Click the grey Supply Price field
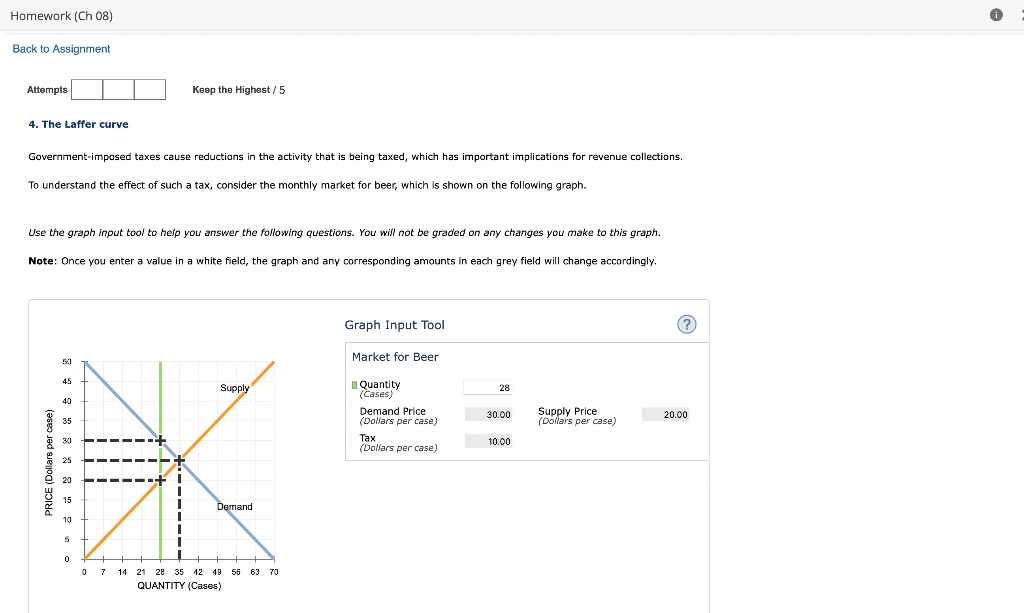The width and height of the screenshot is (1024, 613). click(x=665, y=414)
